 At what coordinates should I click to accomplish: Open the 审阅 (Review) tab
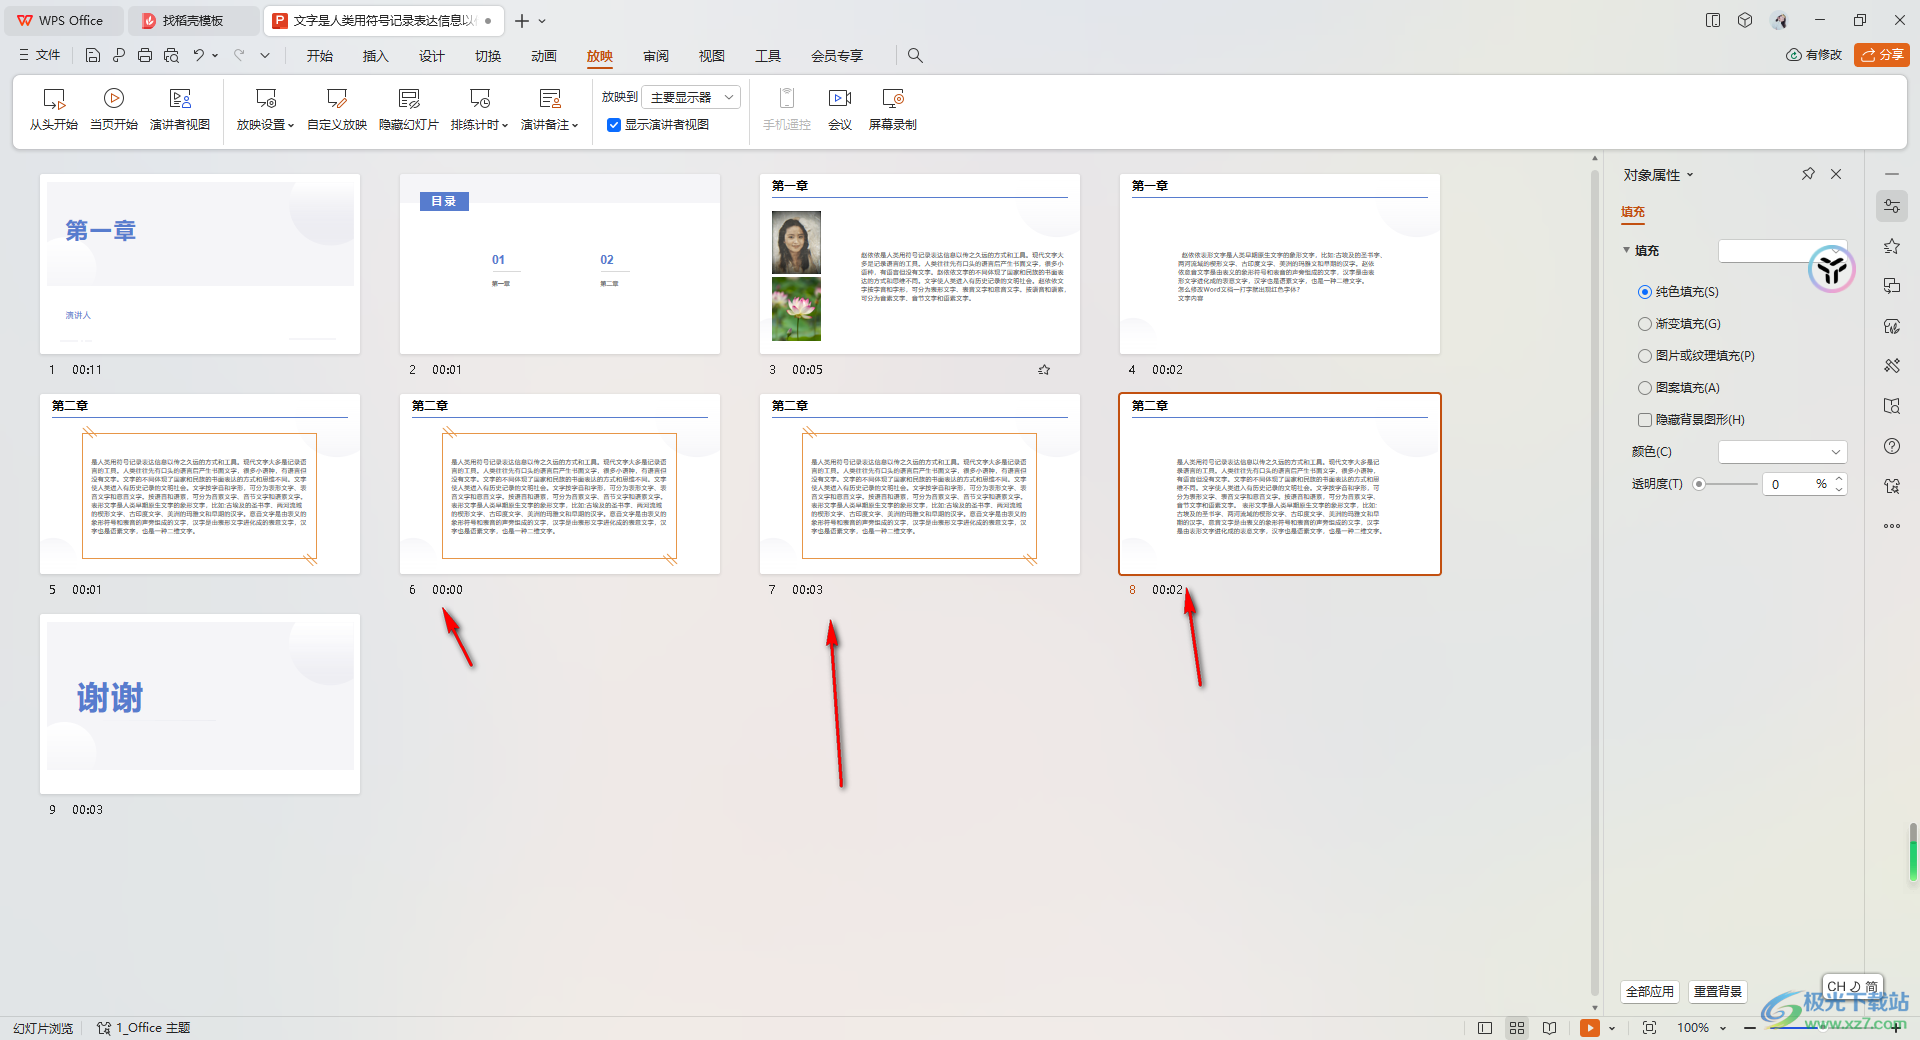point(656,56)
